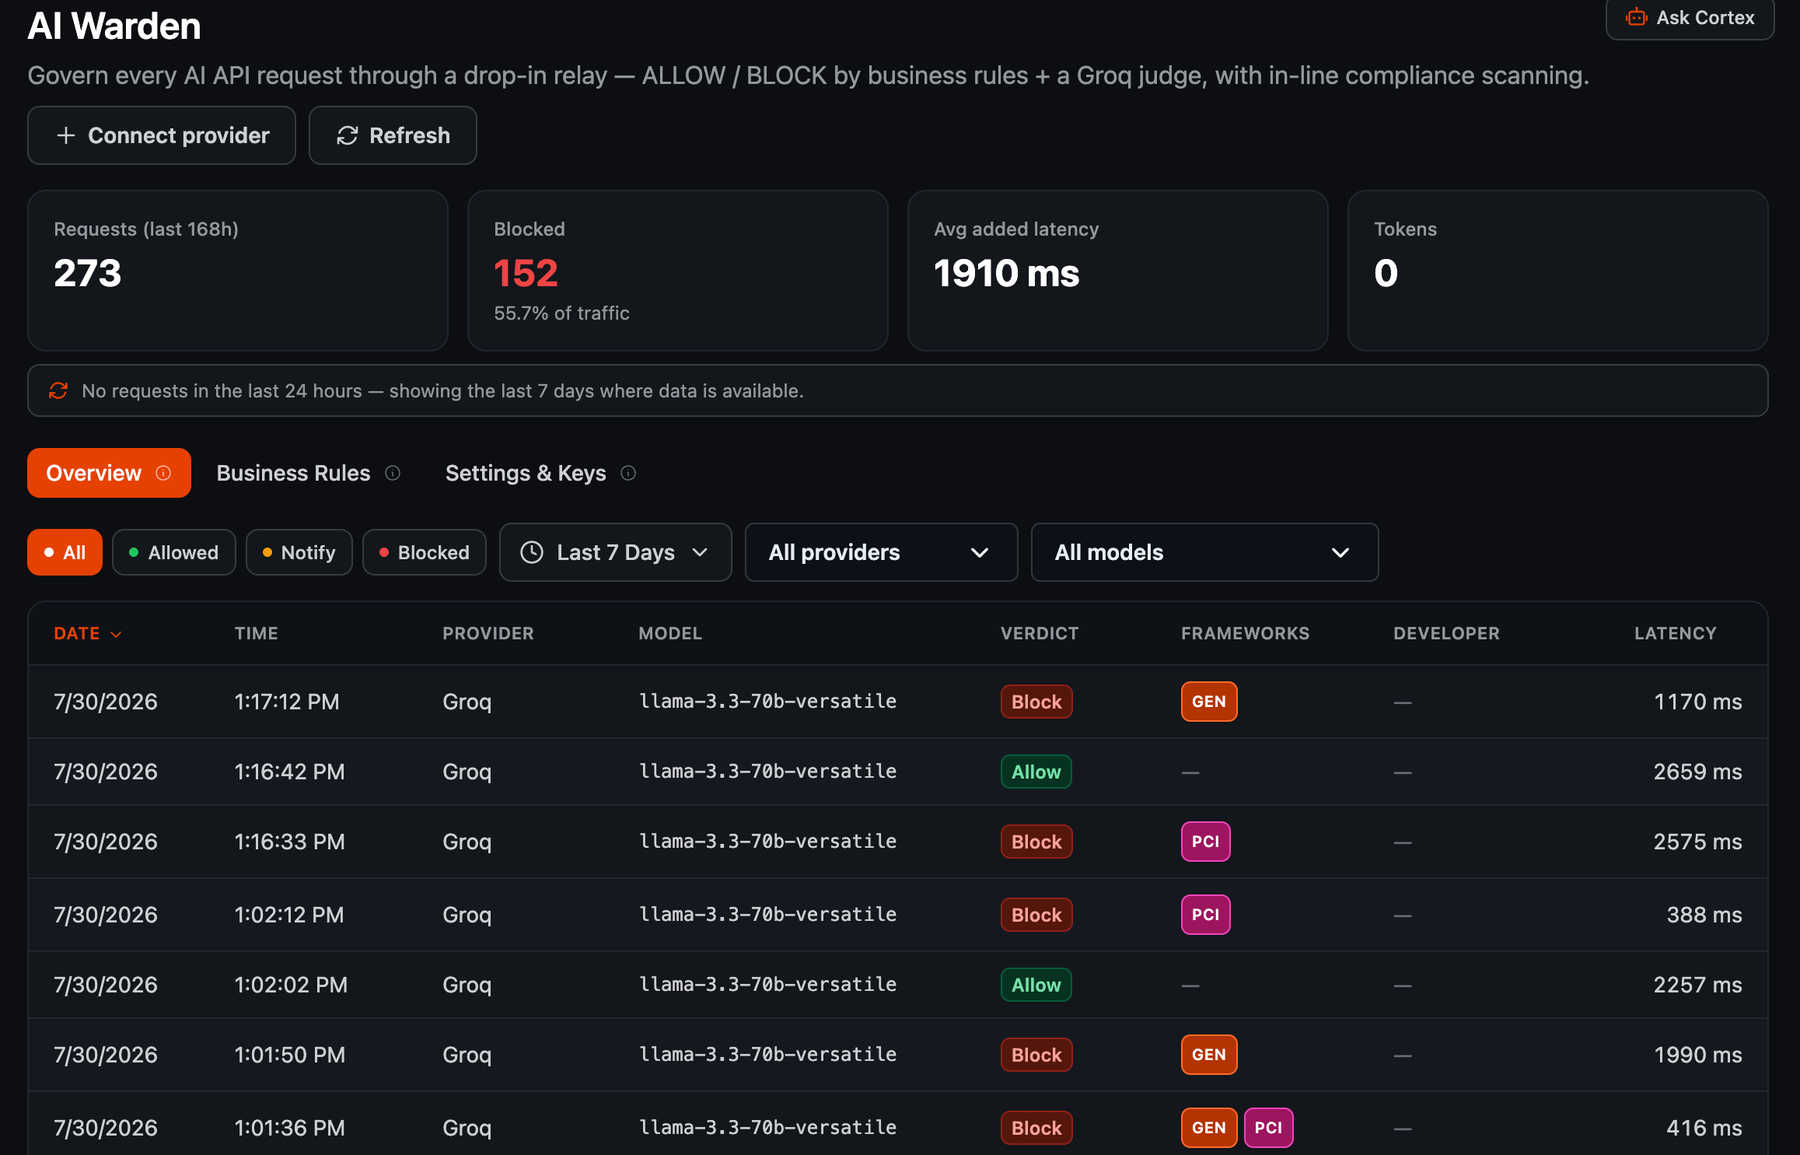
Task: Open the All providers dropdown
Action: tap(881, 552)
